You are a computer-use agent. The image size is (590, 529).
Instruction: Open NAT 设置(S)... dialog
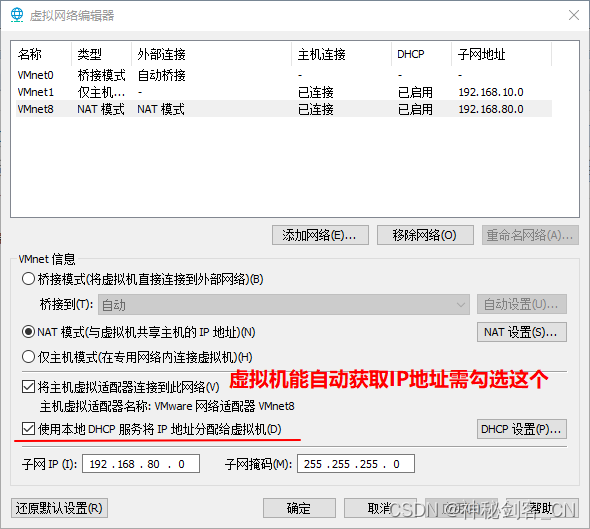[522, 332]
